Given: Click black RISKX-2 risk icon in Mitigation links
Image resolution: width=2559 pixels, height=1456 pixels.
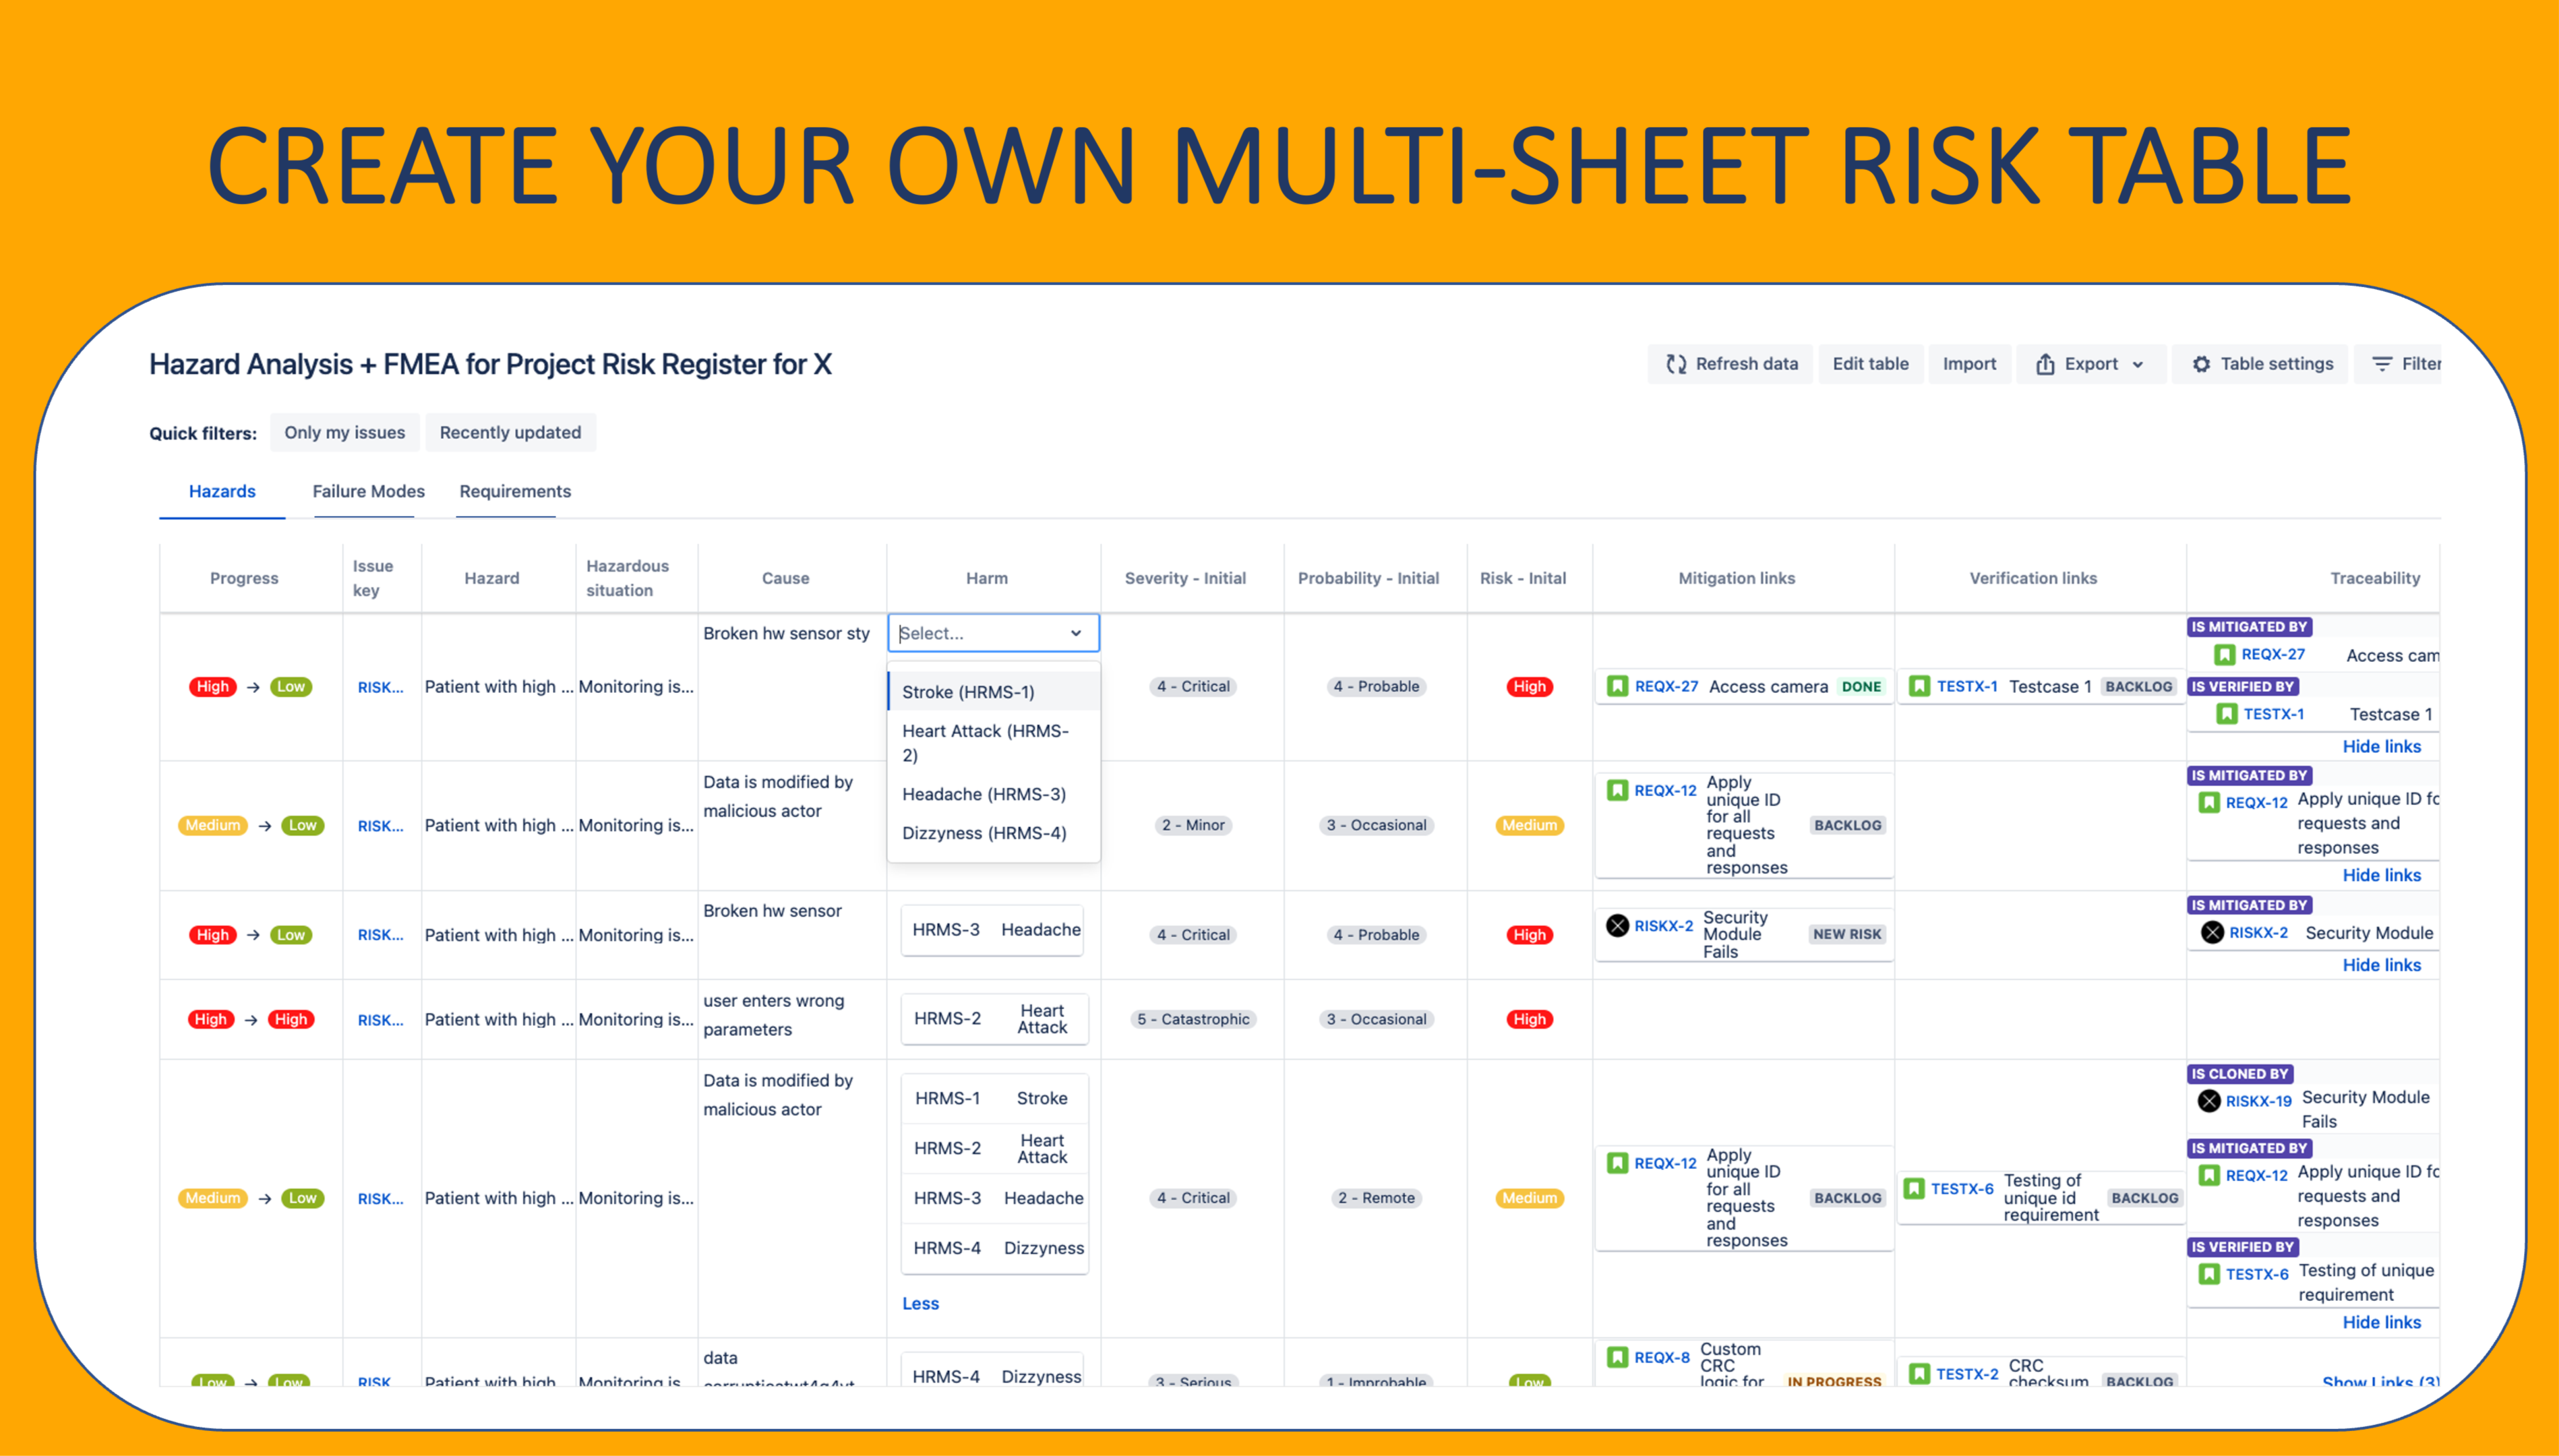Looking at the screenshot, I should [x=1617, y=926].
